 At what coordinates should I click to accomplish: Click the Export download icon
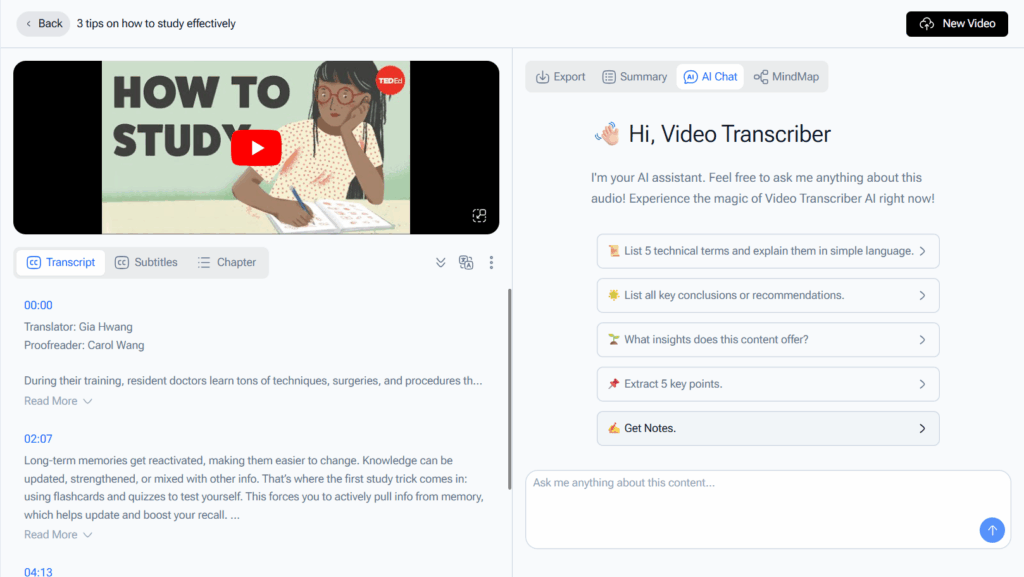pyautogui.click(x=541, y=76)
